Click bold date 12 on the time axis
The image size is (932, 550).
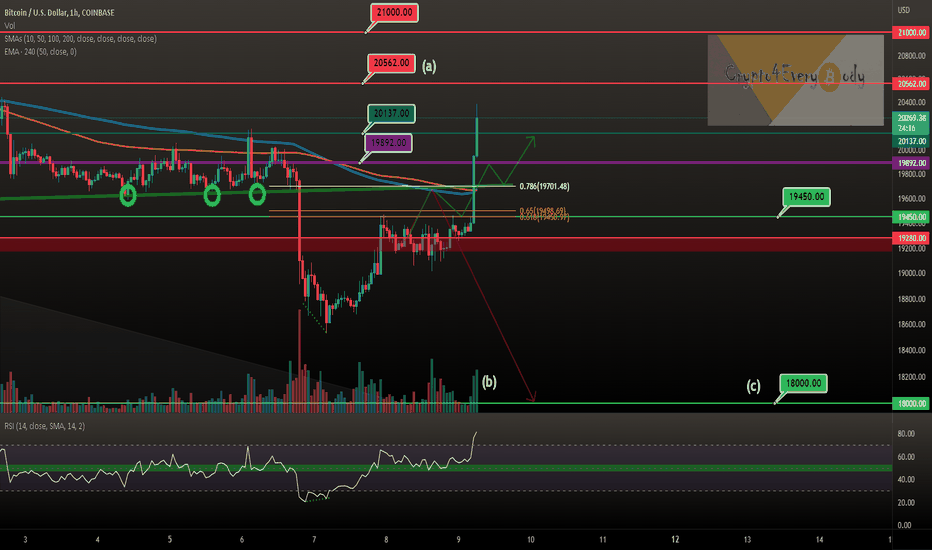pyautogui.click(x=675, y=540)
